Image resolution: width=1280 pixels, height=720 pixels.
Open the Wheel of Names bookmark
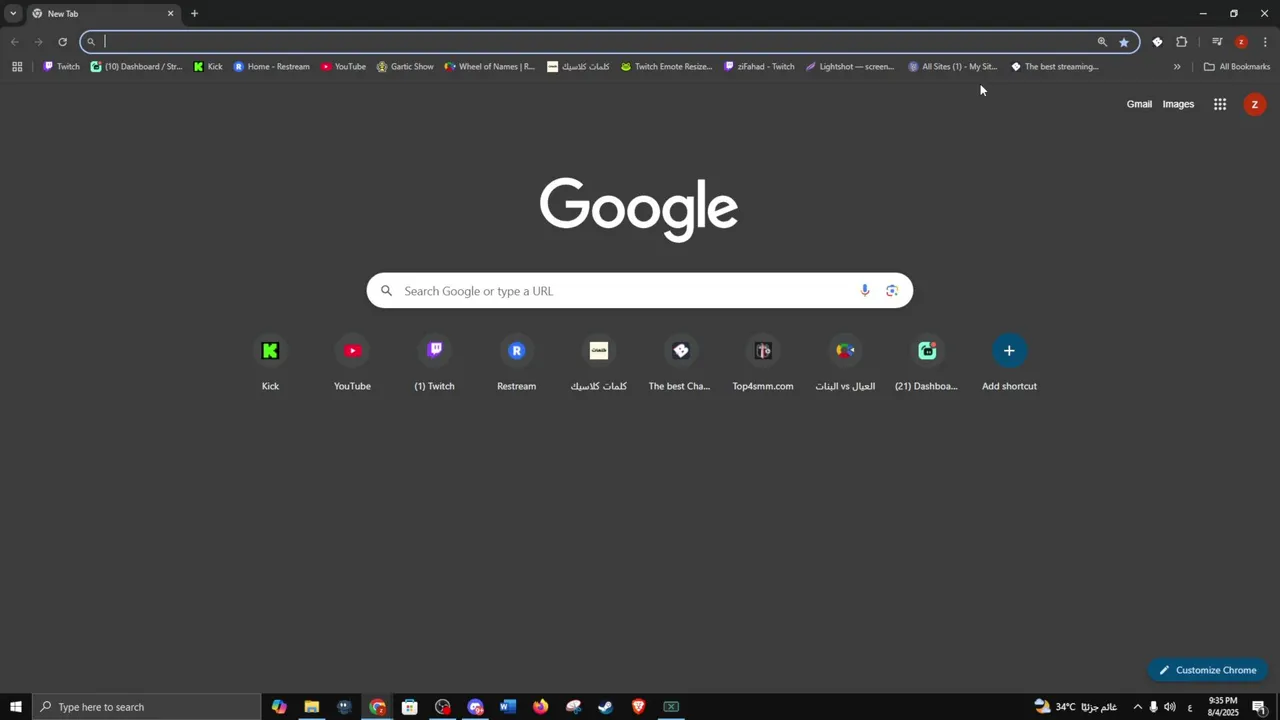[x=490, y=67]
